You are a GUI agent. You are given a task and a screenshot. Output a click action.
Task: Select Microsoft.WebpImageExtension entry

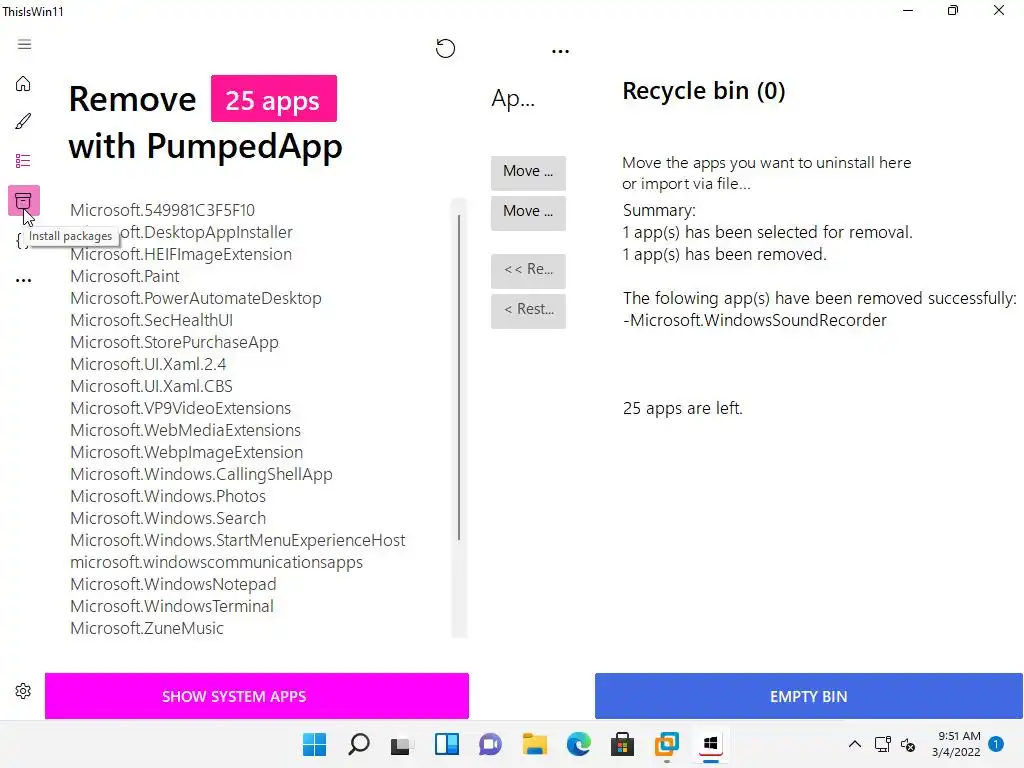pyautogui.click(x=187, y=452)
